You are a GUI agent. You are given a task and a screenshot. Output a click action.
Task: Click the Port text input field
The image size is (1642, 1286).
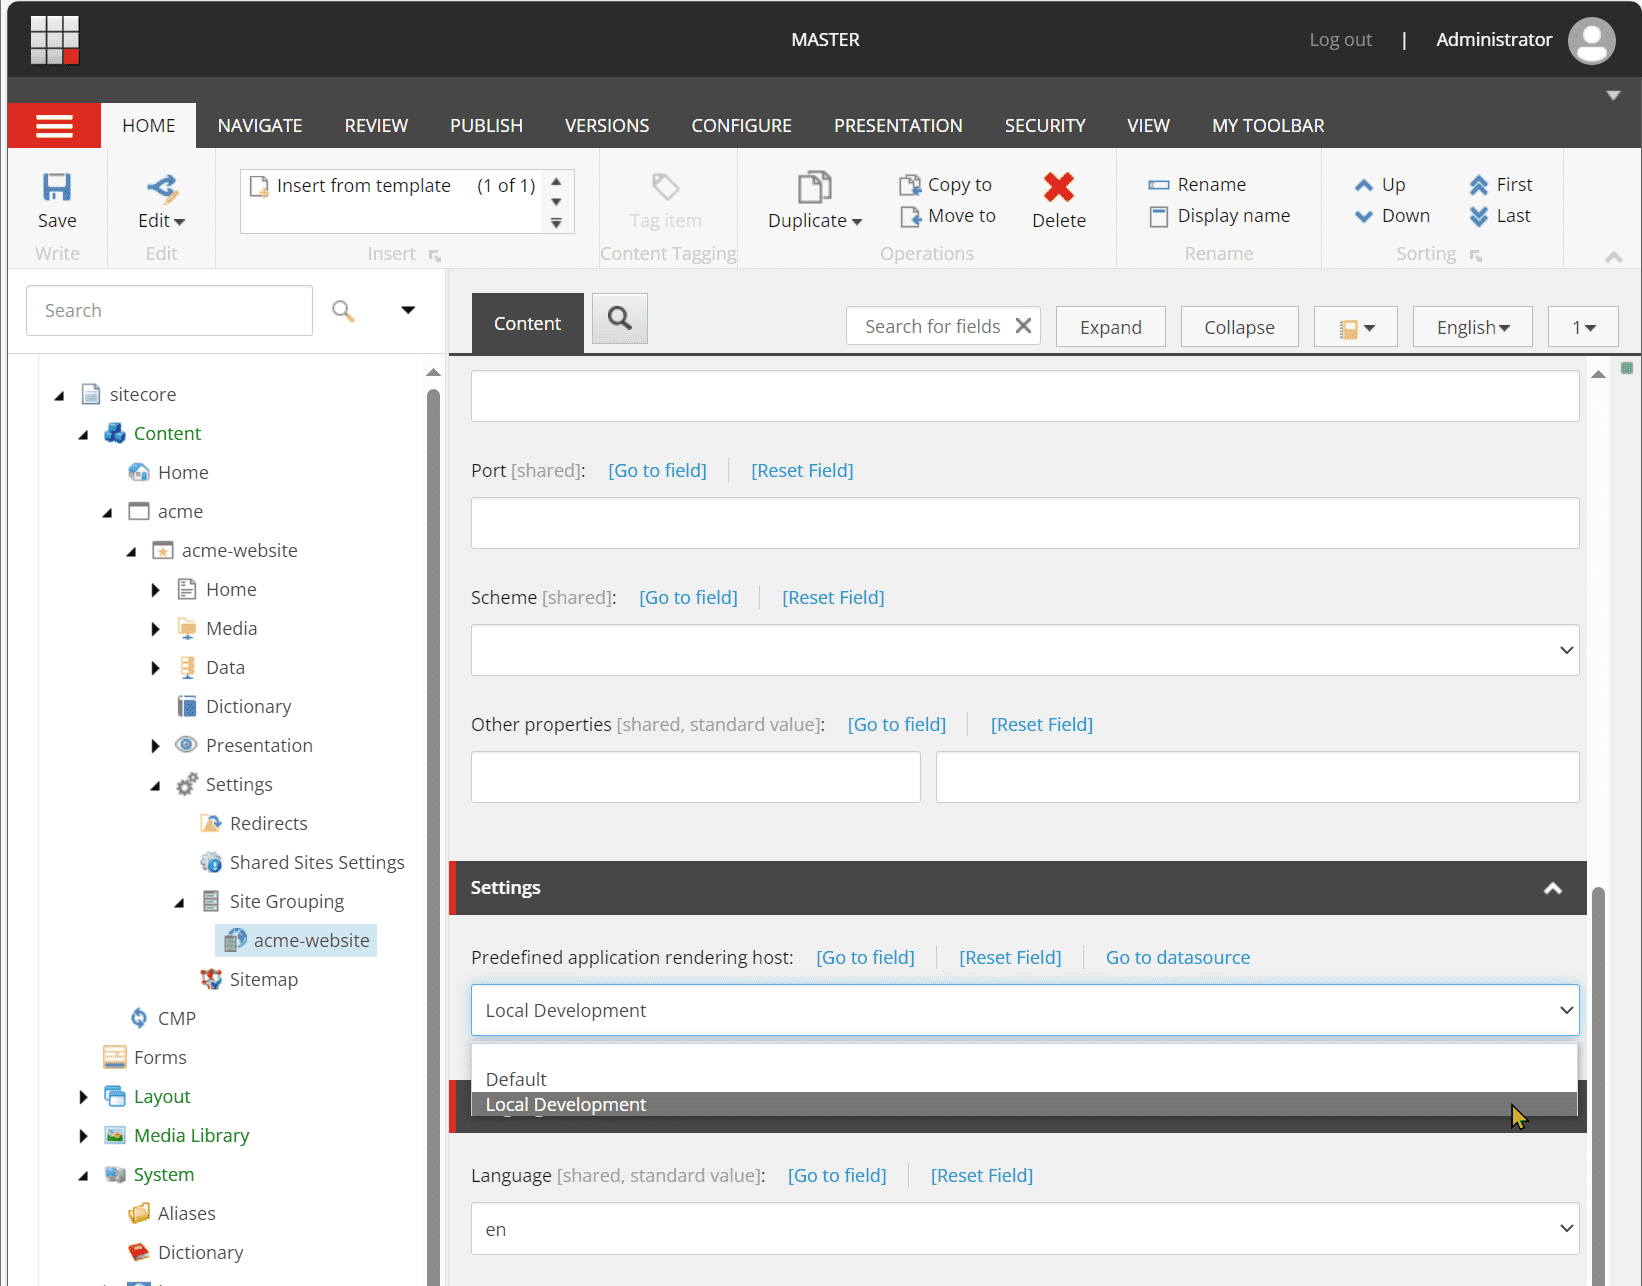coord(1024,523)
